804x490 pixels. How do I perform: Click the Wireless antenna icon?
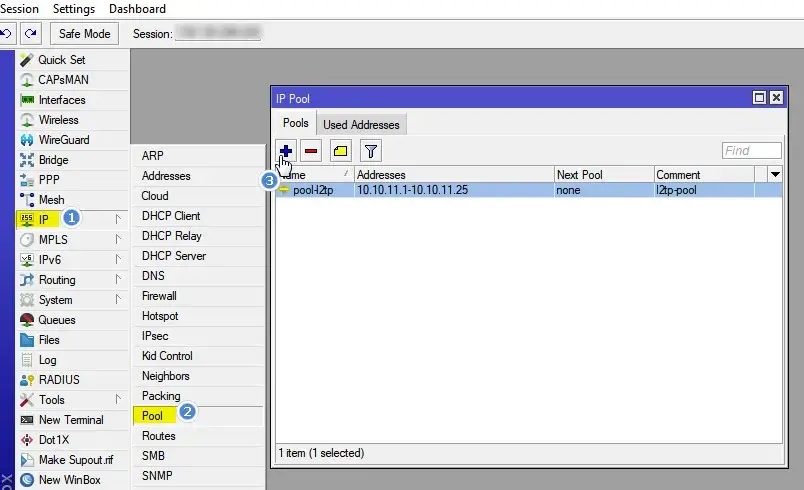pyautogui.click(x=27, y=120)
